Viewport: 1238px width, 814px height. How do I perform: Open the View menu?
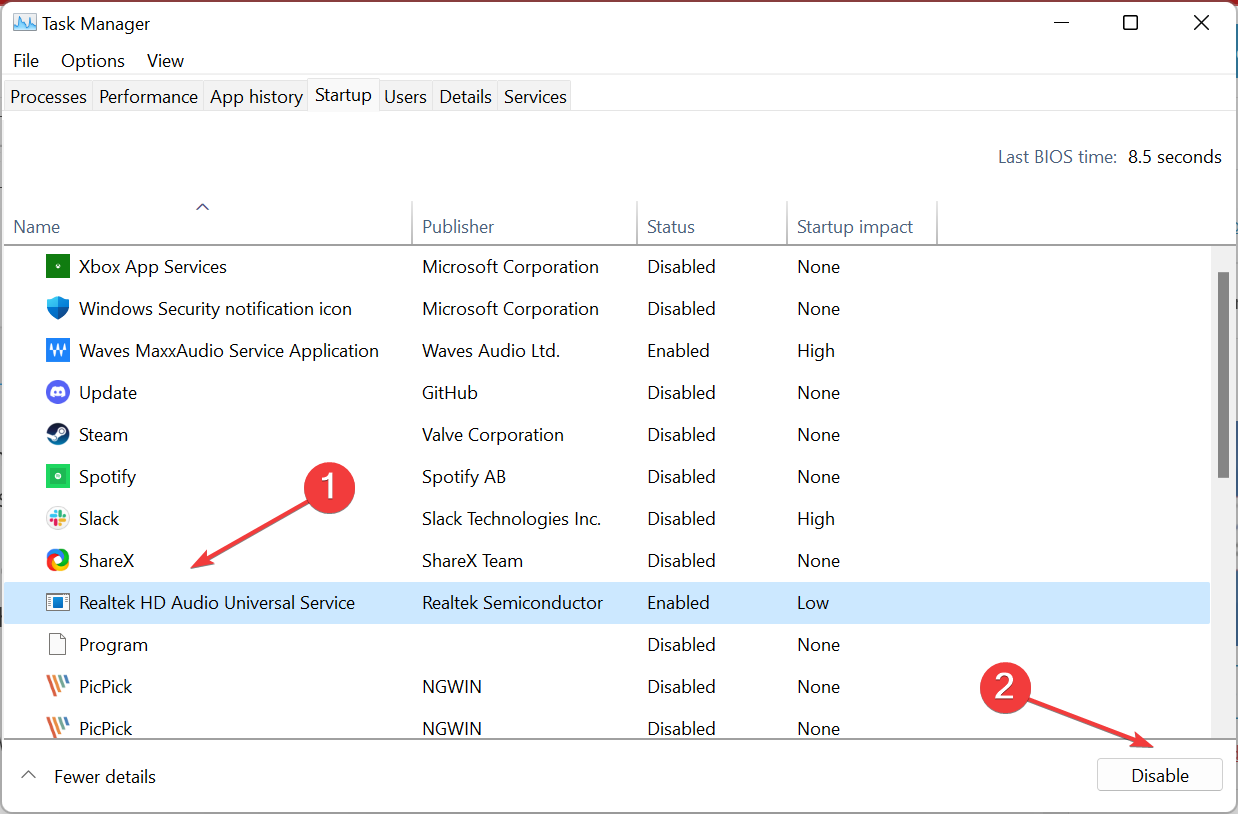point(166,61)
